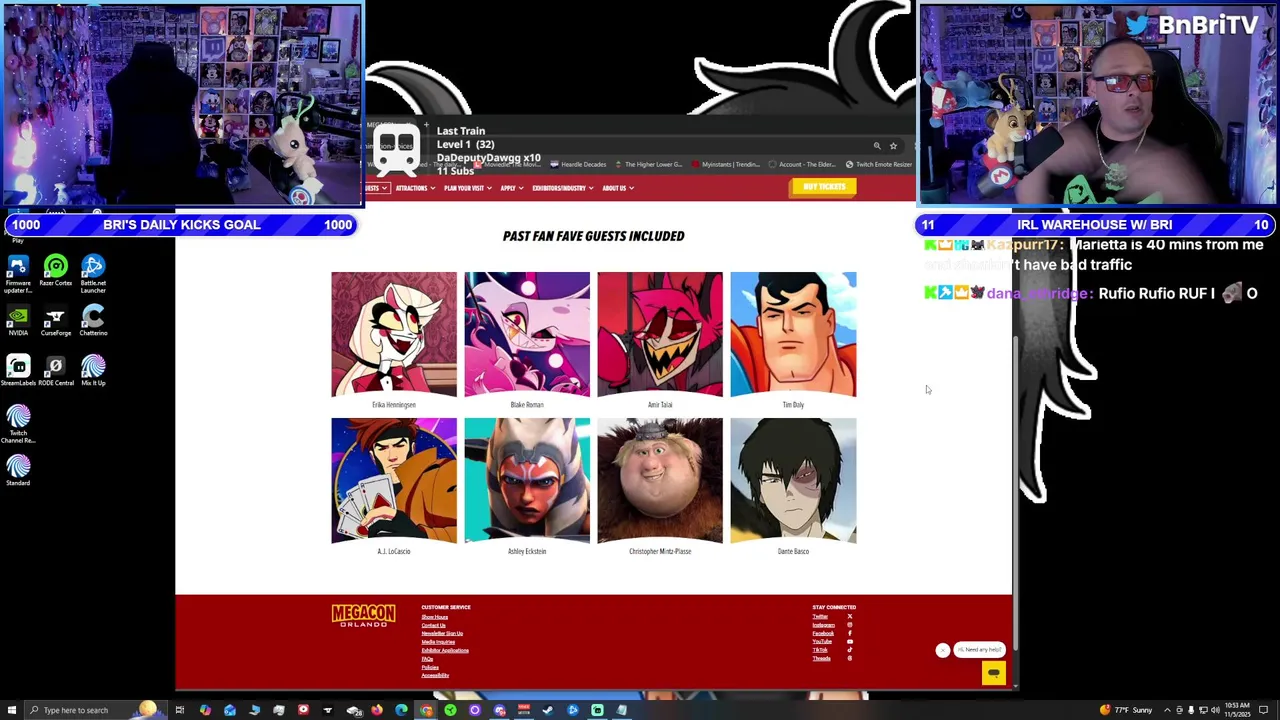Click the MEGACON Orlando footer logo
The width and height of the screenshot is (1280, 720).
[363, 615]
